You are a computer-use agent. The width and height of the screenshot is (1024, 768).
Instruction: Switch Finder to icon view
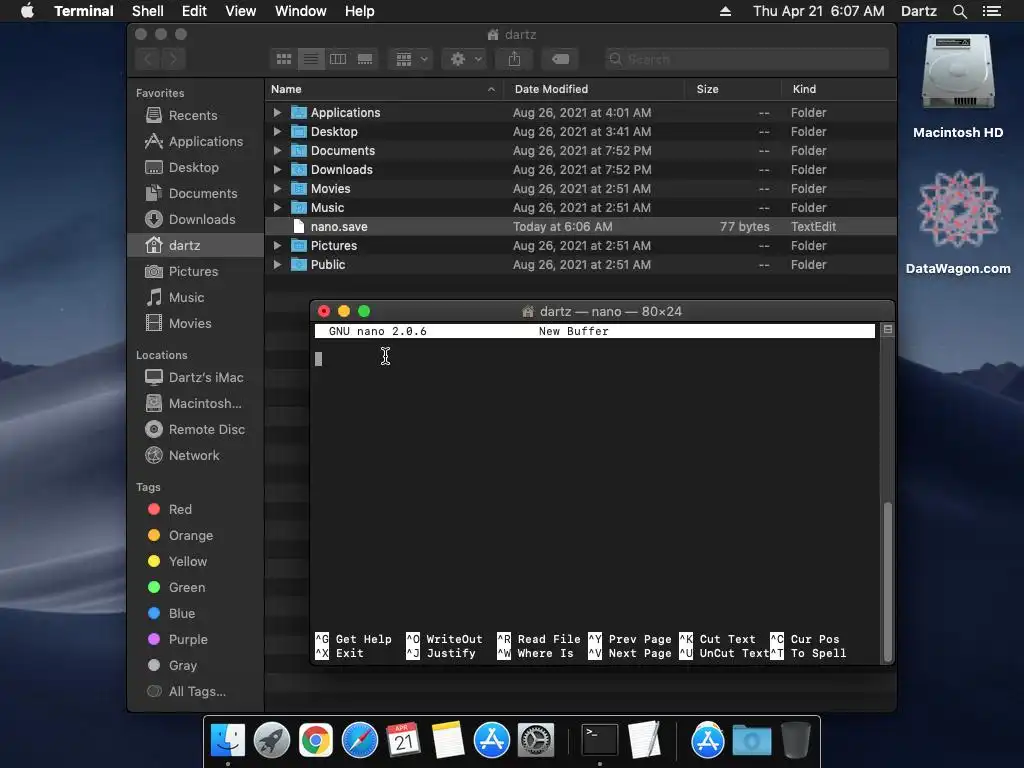(x=283, y=59)
